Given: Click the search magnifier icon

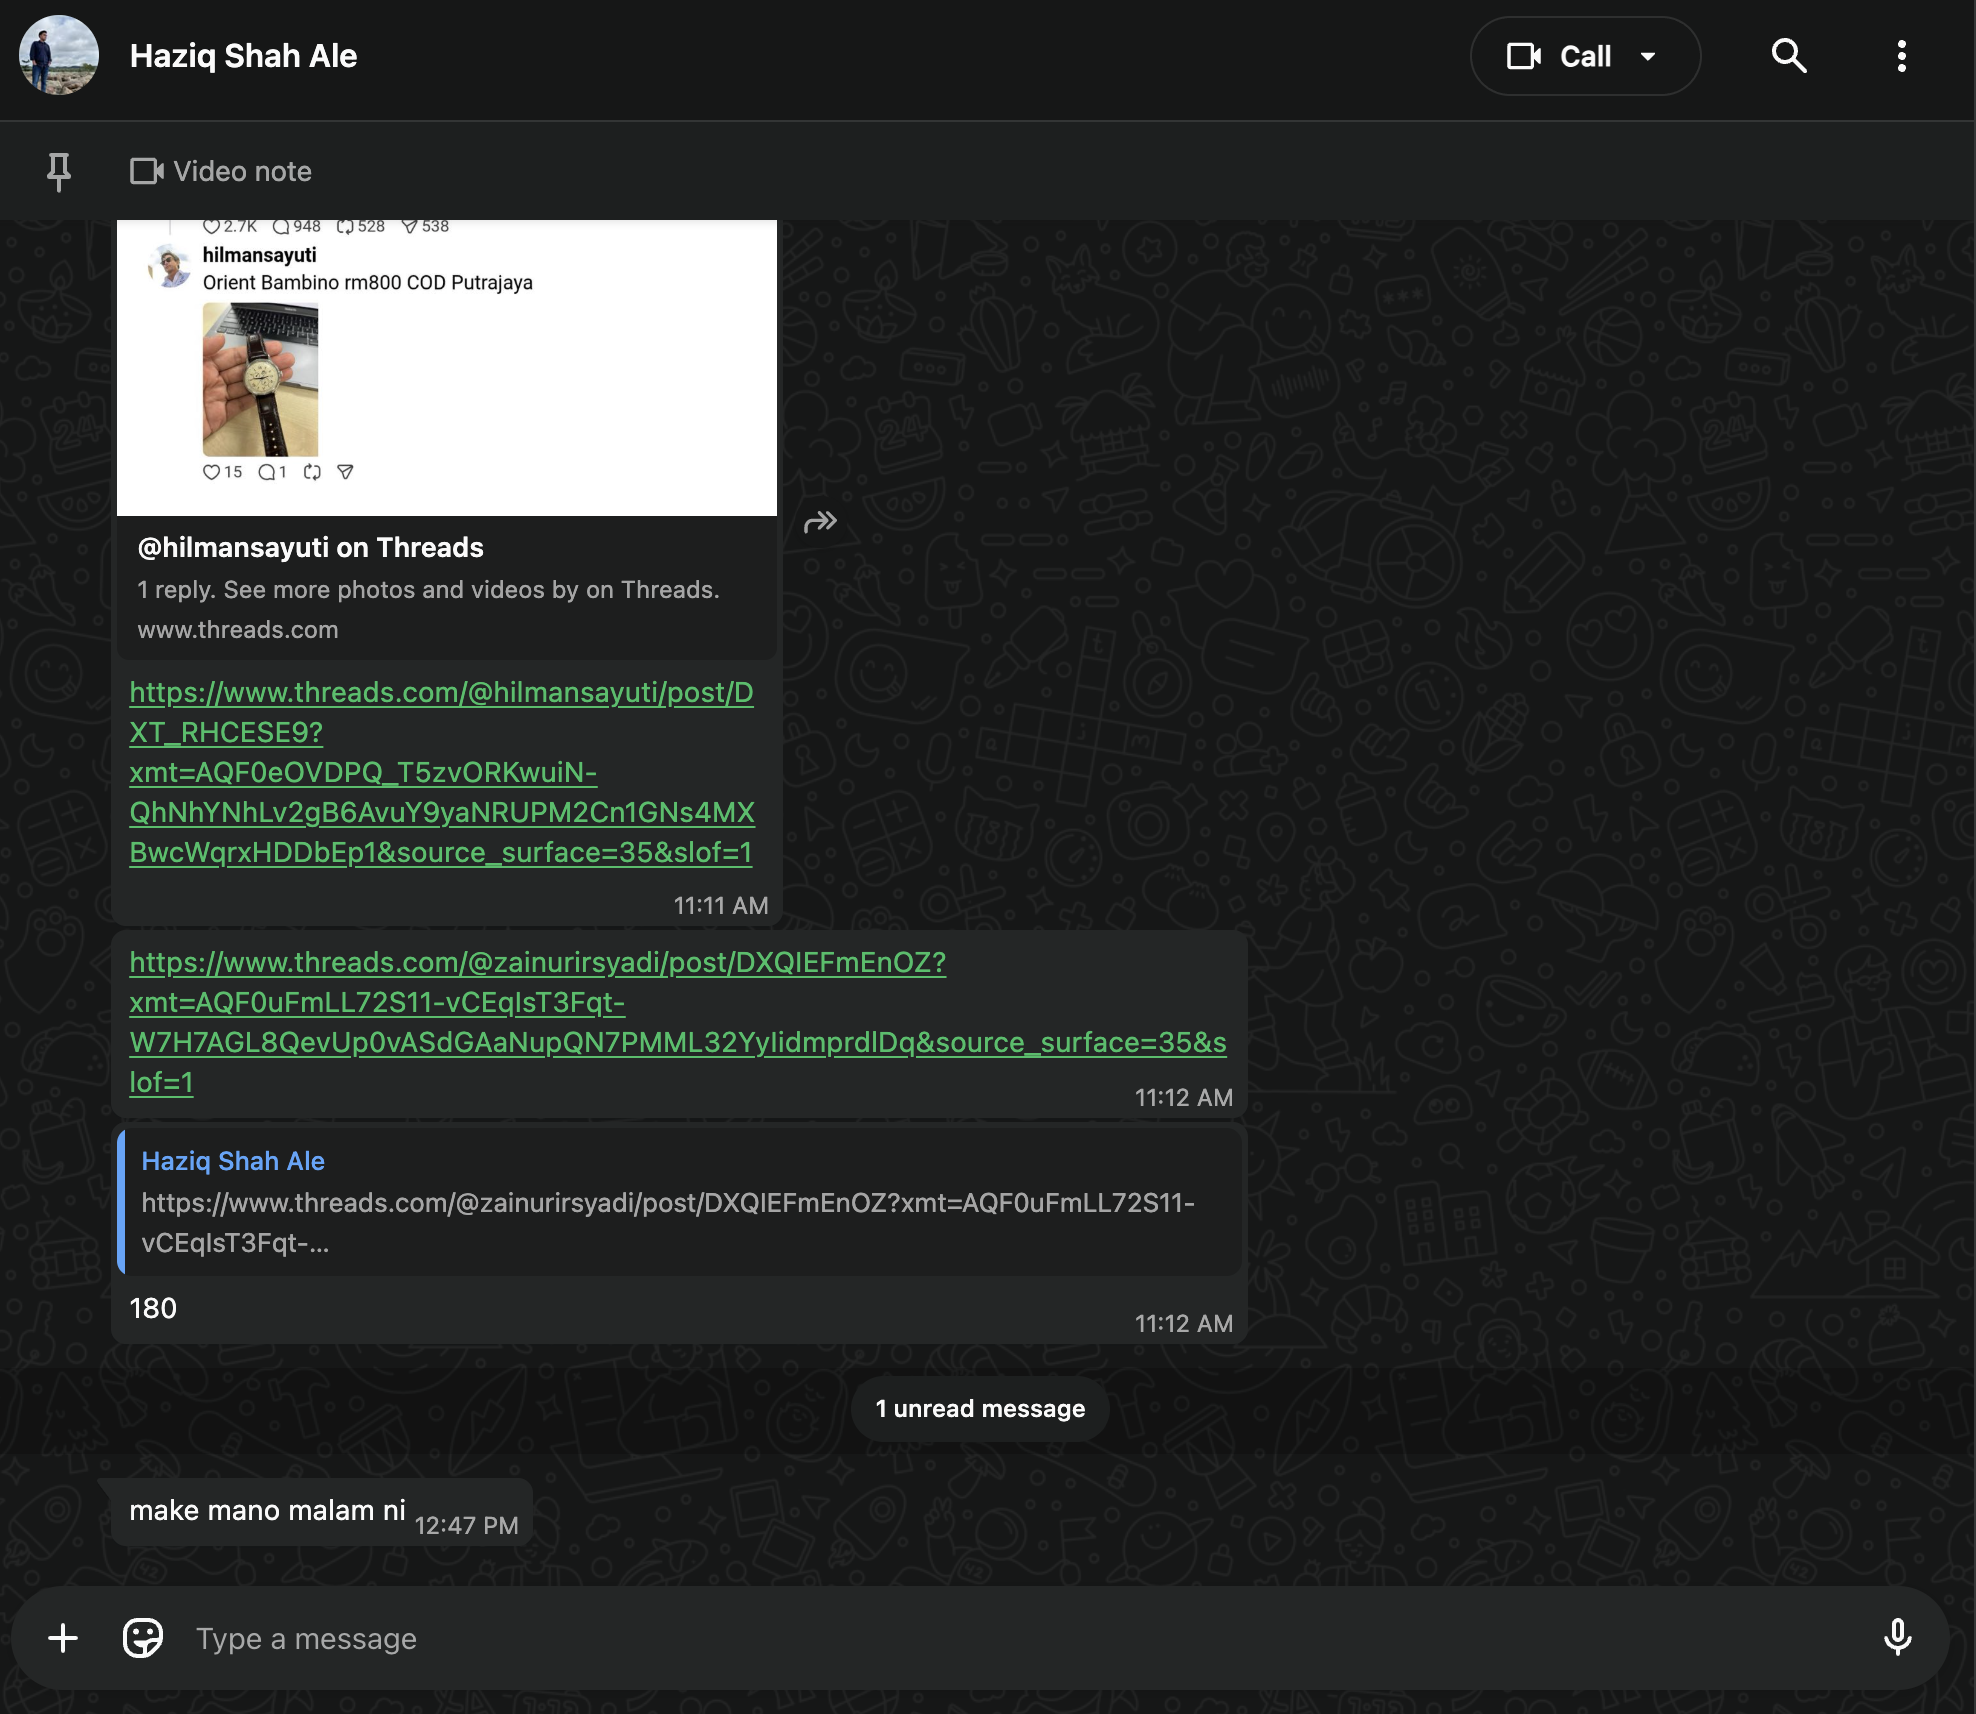Looking at the screenshot, I should [1789, 56].
